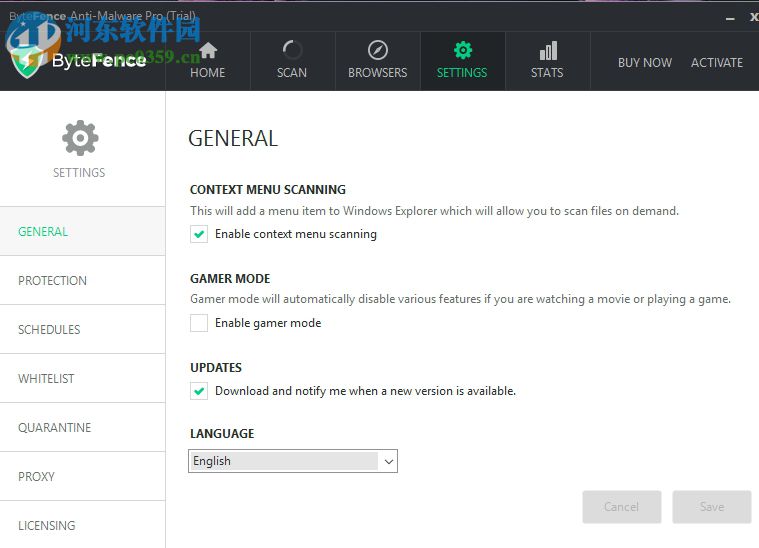
Task: Click the GENERAL page heading
Action: tap(233, 138)
